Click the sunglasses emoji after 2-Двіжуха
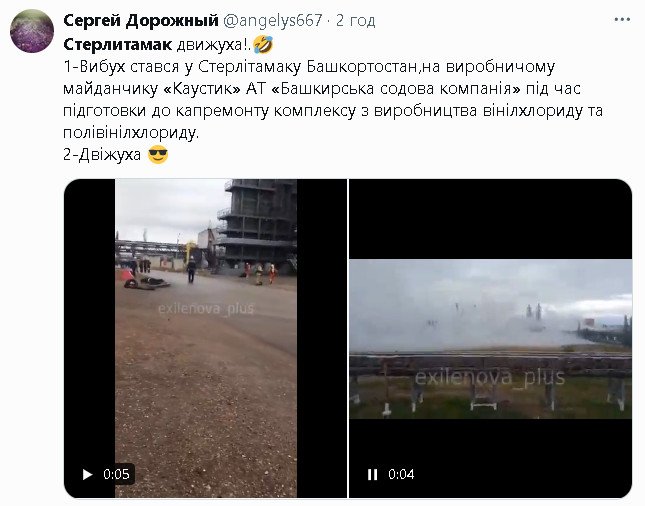645x506 pixels. coord(158,155)
